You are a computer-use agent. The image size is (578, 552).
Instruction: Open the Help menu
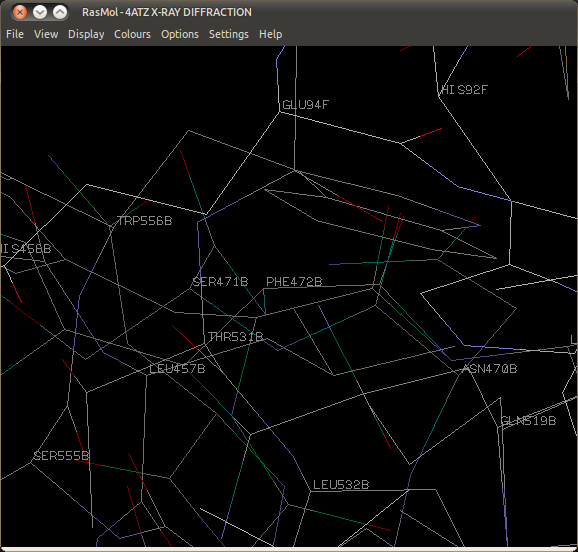point(271,34)
